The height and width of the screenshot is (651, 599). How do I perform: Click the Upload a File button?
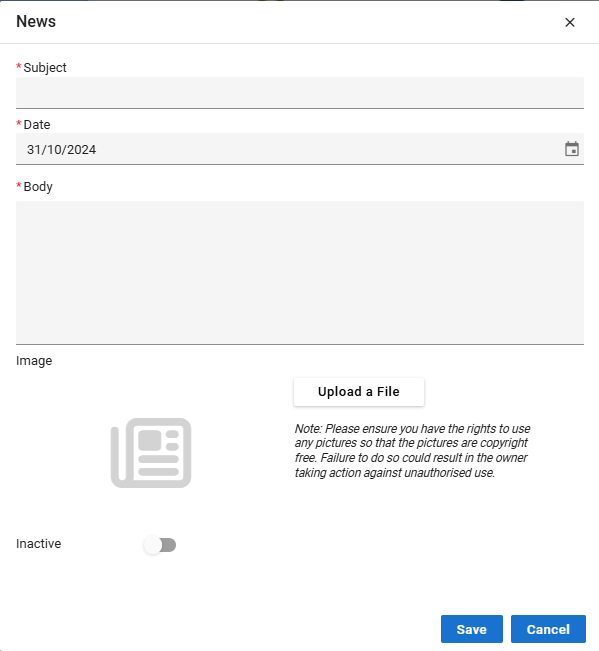(x=359, y=392)
